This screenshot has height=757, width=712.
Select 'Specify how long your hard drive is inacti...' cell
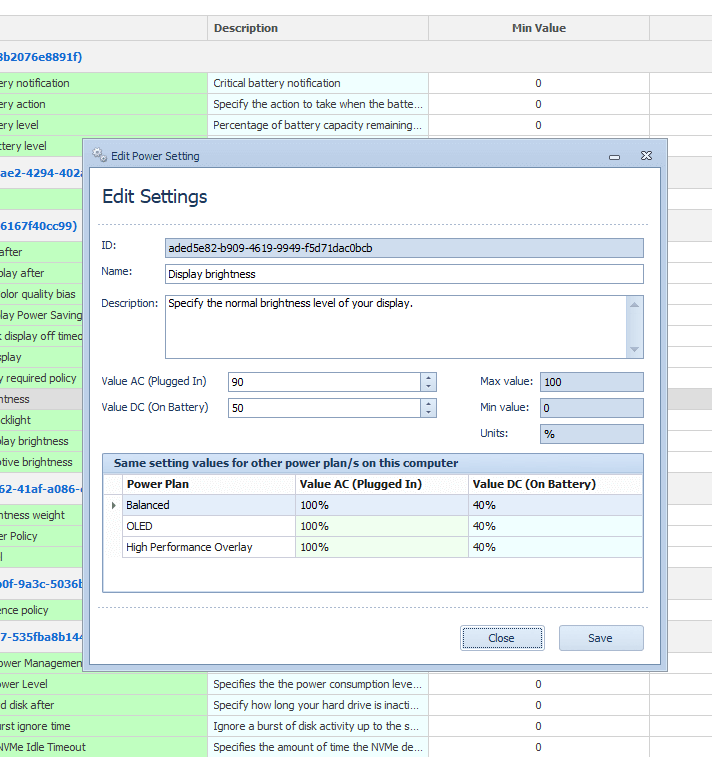click(318, 705)
